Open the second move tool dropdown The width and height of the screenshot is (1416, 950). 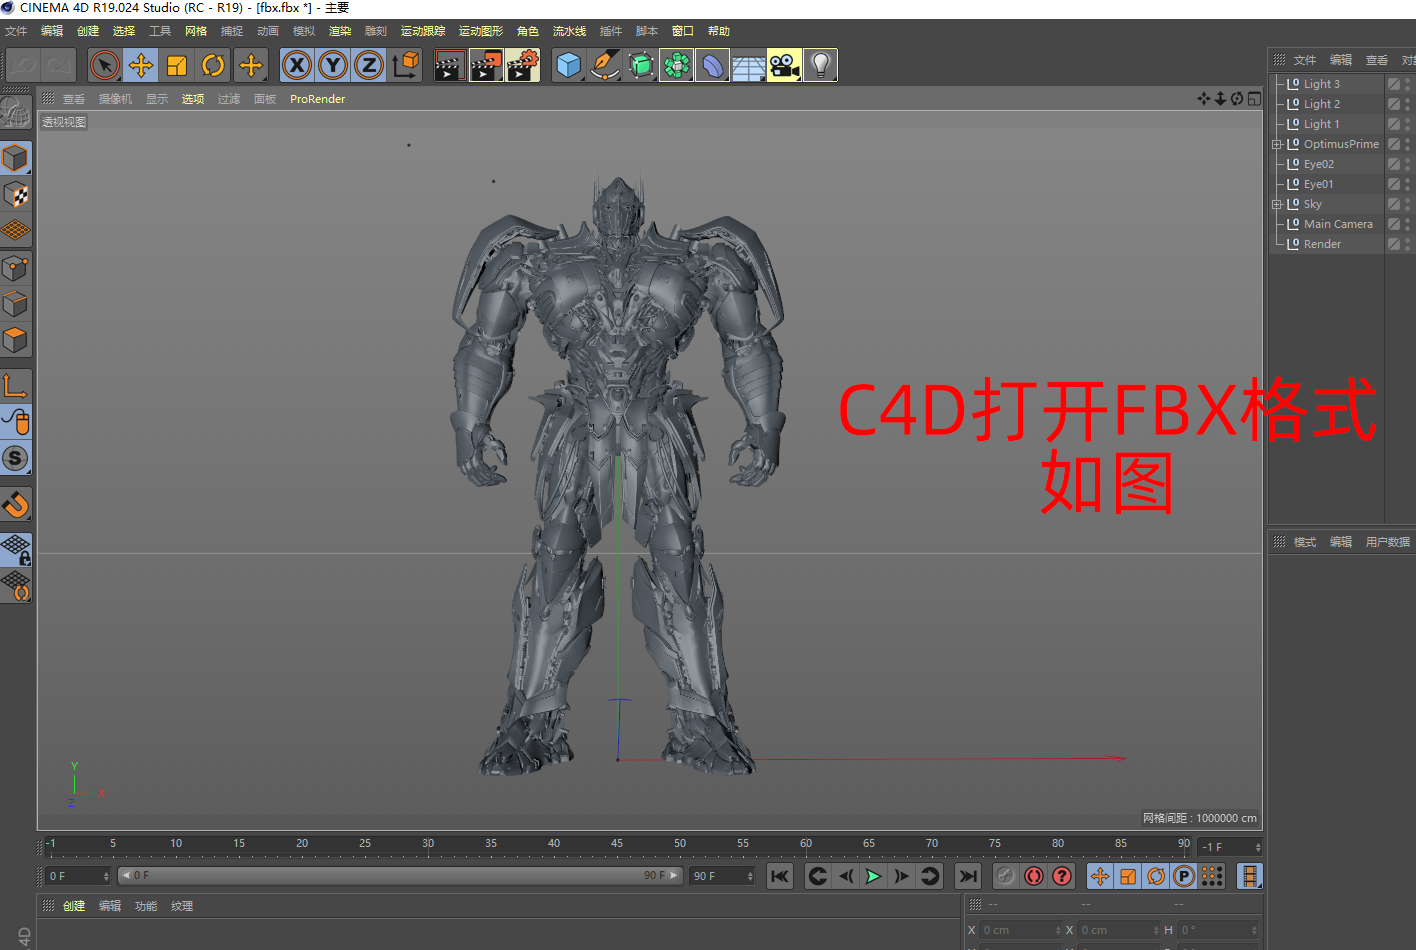[x=251, y=66]
